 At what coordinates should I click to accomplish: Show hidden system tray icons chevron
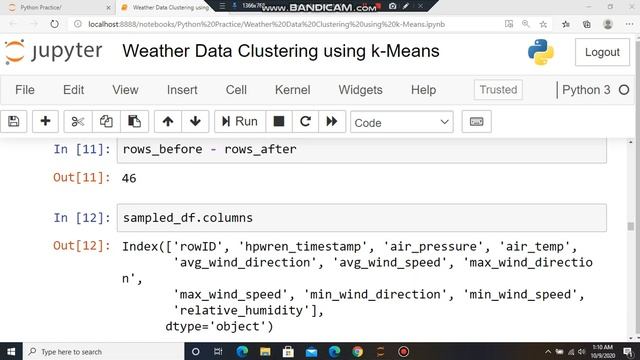click(548, 351)
